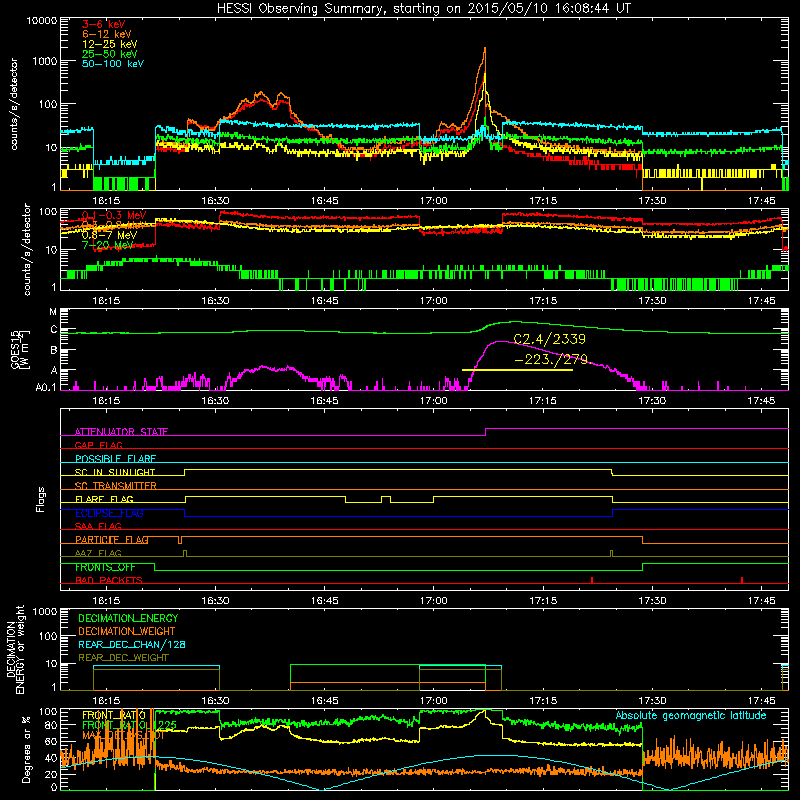
Task: Click the "POSSIBLE FLARE" flag label
Action: [115, 459]
